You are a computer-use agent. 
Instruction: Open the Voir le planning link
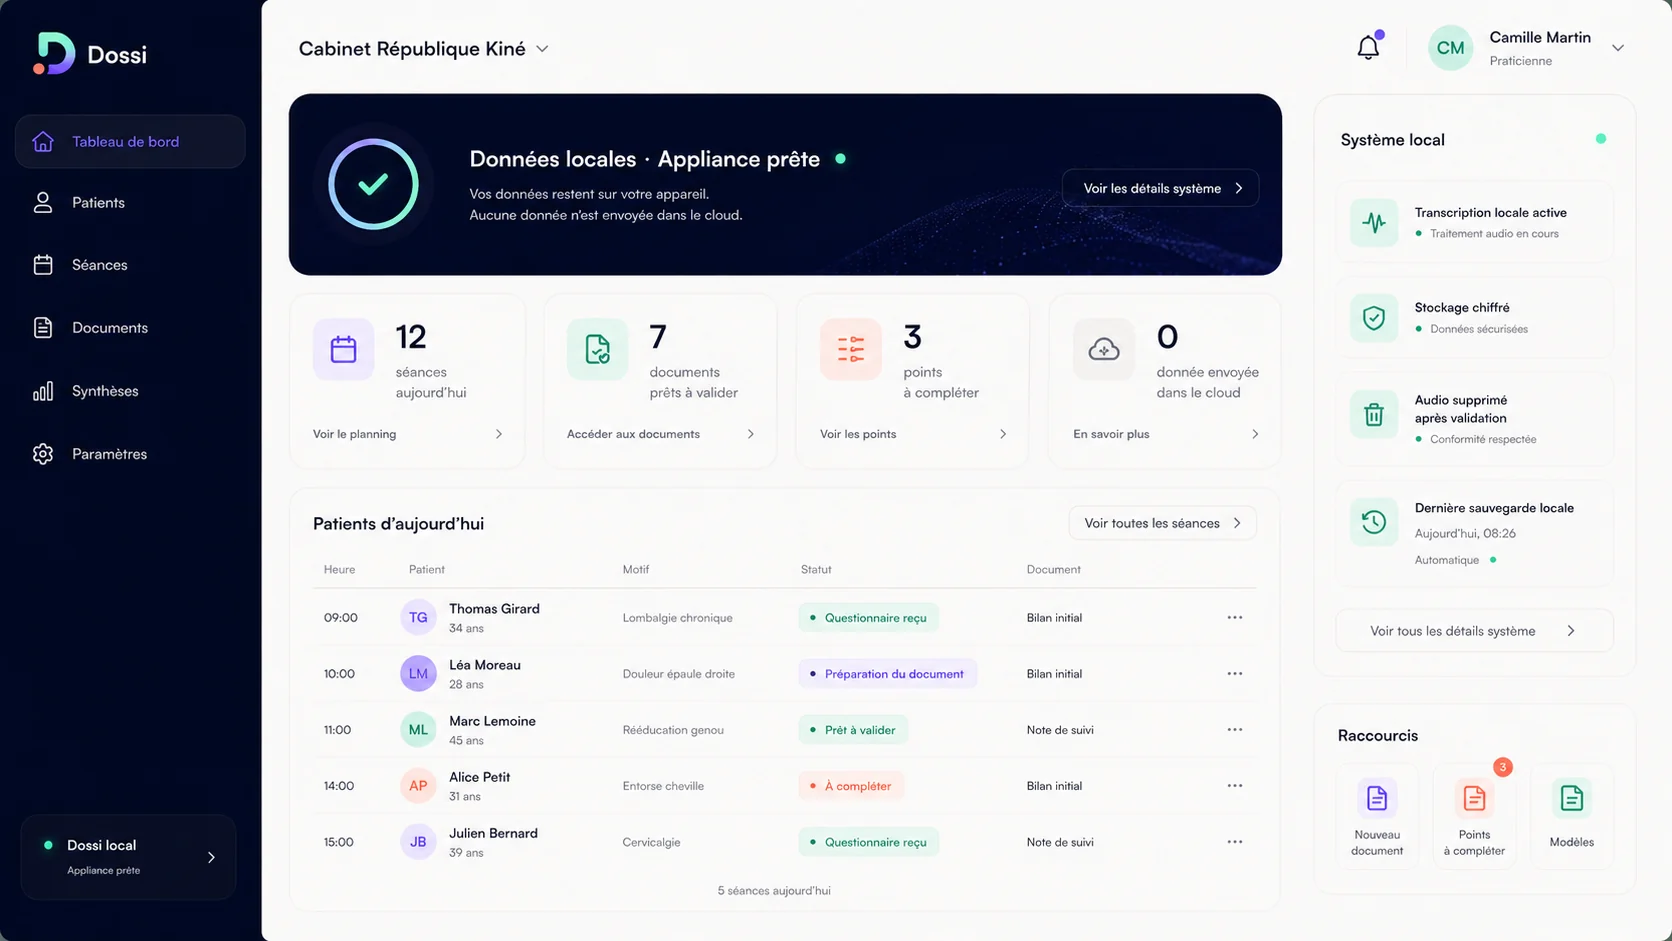click(354, 434)
